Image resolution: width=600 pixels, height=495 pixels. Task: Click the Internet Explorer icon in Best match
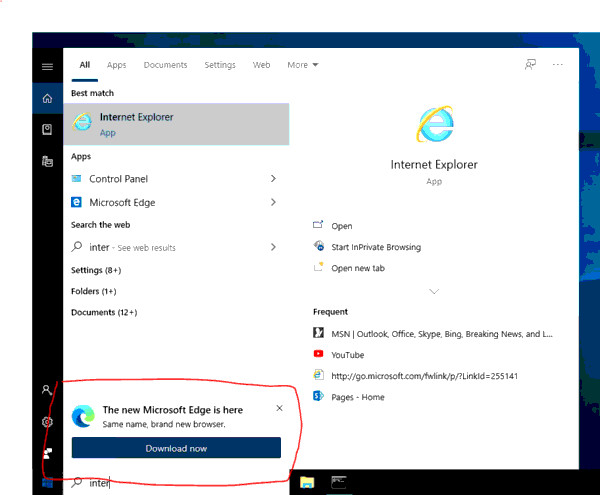pyautogui.click(x=82, y=122)
